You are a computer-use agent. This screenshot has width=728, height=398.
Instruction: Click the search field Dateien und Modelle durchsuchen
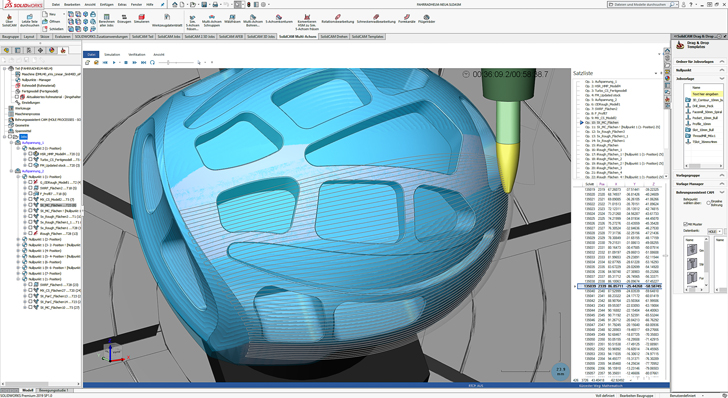[644, 4]
